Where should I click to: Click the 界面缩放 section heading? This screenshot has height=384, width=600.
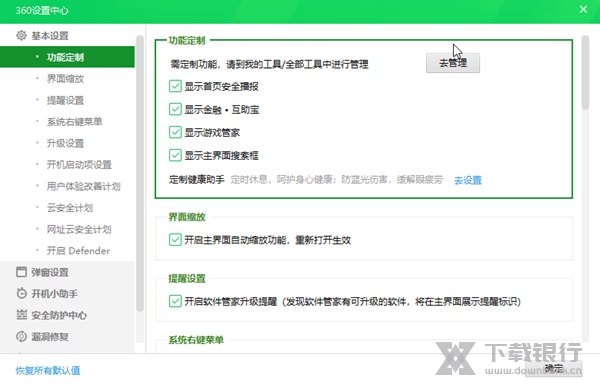click(x=187, y=217)
